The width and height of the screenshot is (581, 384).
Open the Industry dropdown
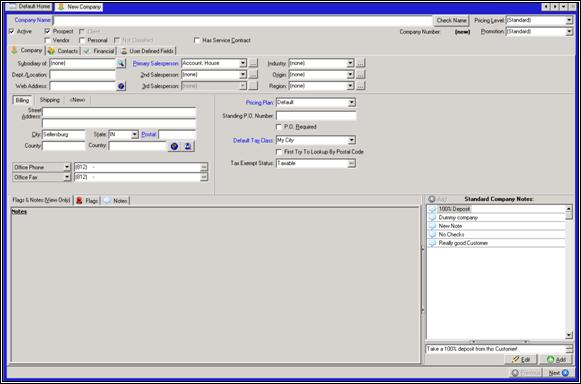point(350,63)
